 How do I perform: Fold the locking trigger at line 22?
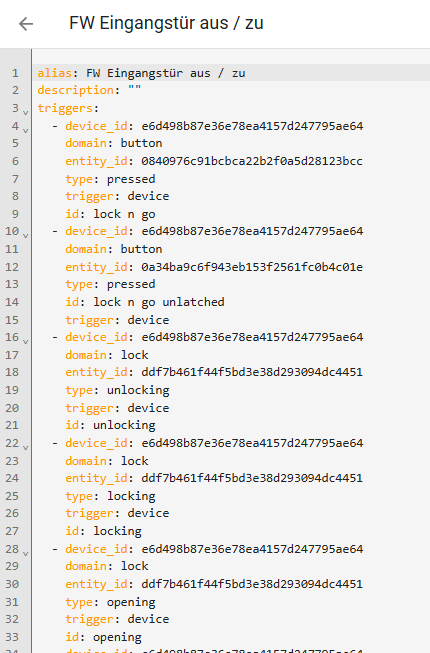[x=26, y=447]
